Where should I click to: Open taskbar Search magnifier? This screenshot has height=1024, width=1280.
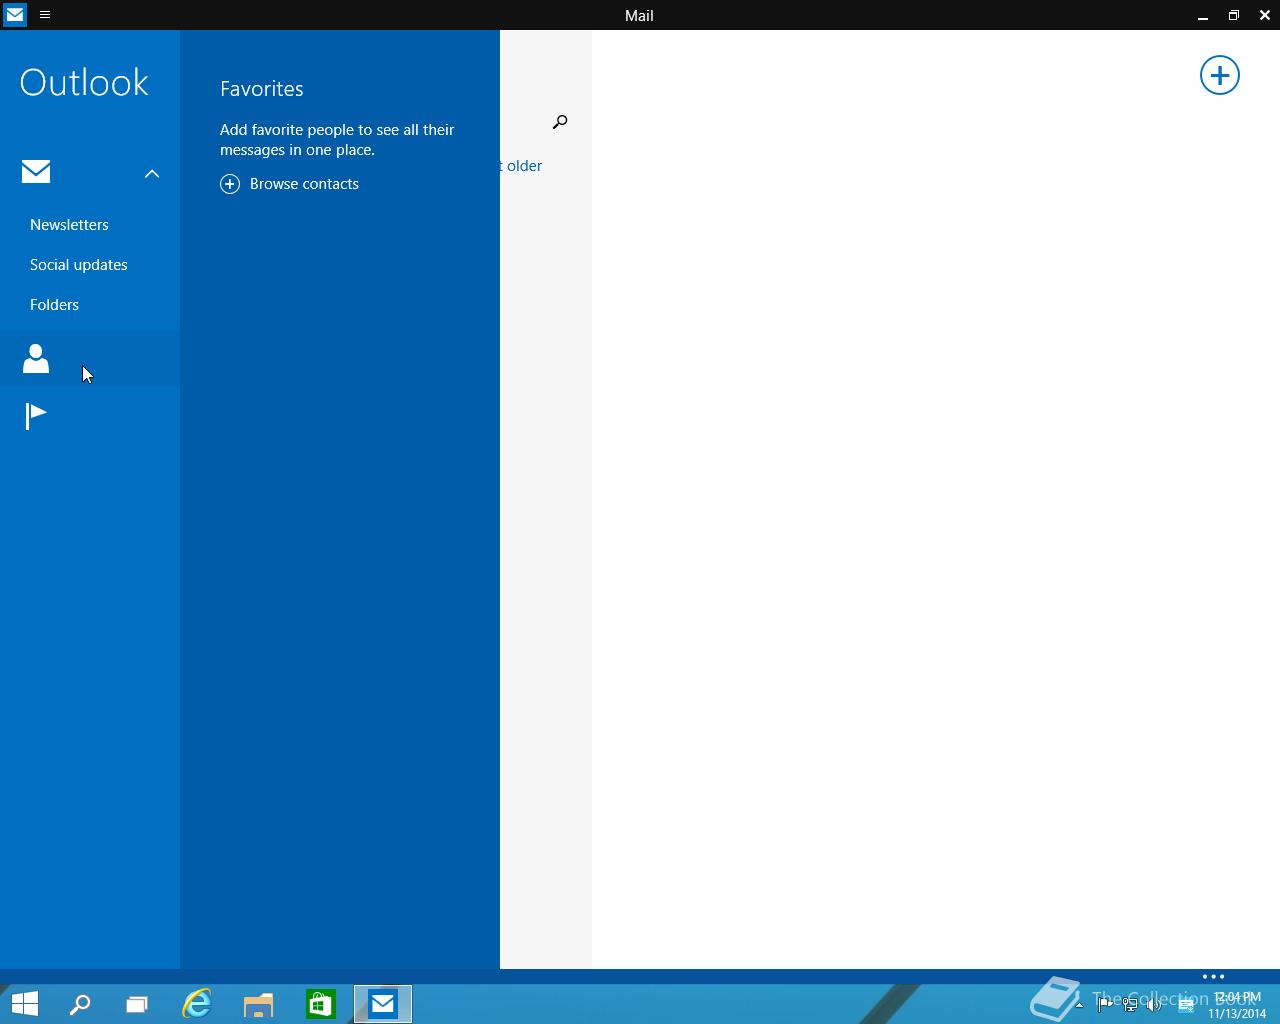coord(79,1004)
